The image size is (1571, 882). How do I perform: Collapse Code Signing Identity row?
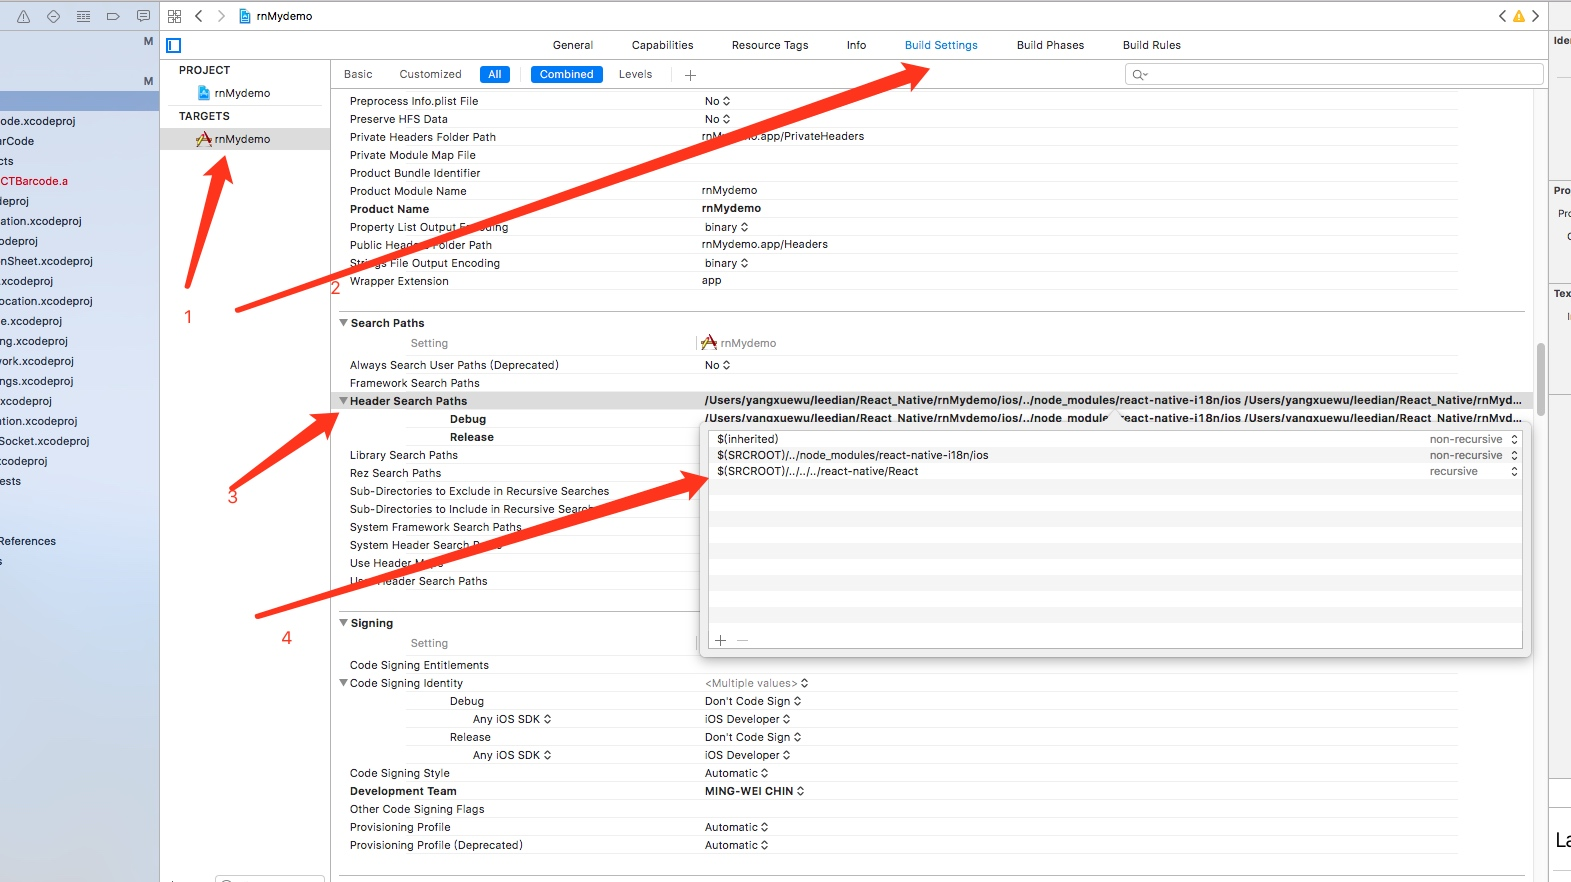coord(343,683)
